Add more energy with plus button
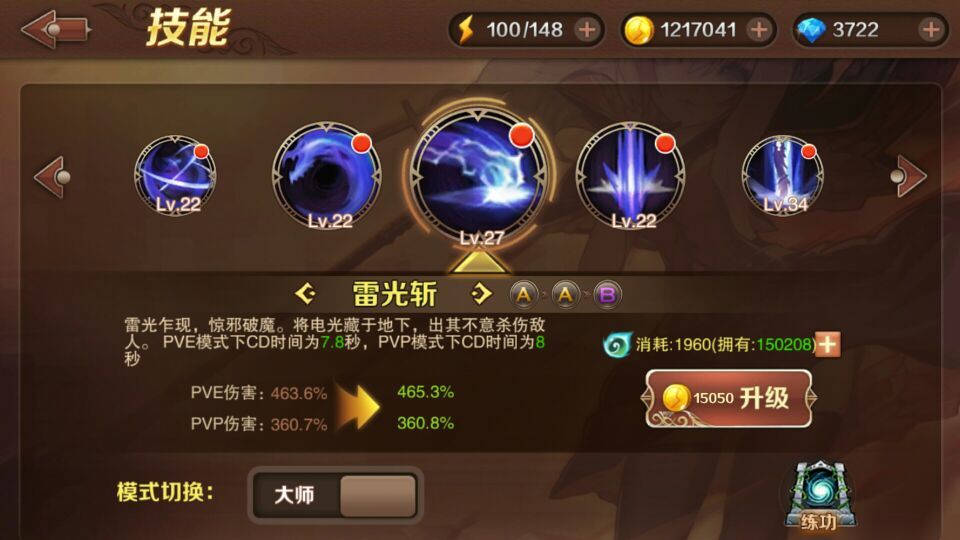 tap(587, 29)
